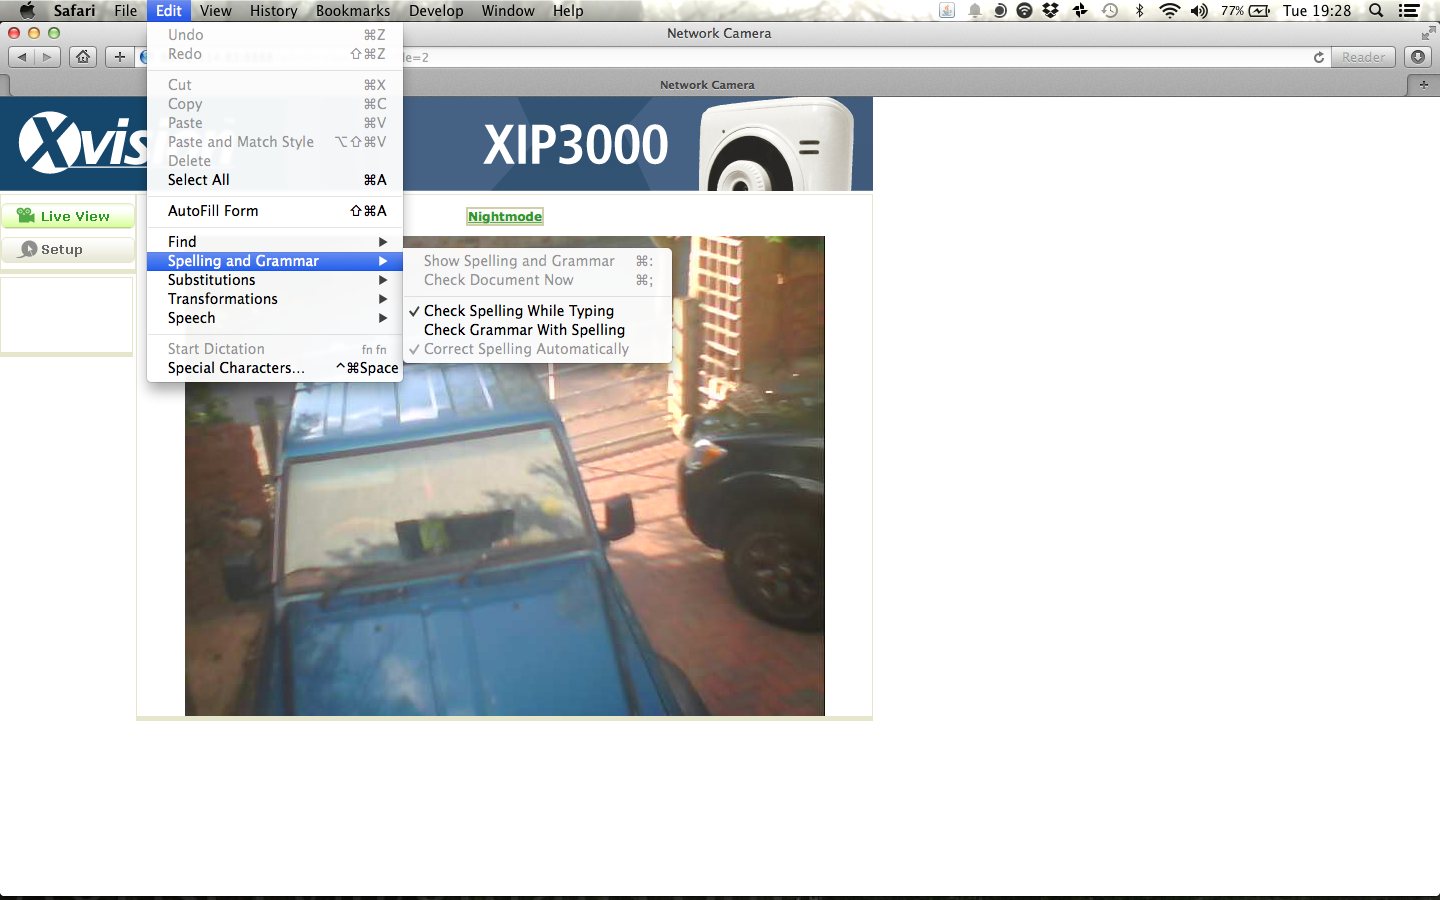Image resolution: width=1440 pixels, height=900 pixels.
Task: Add a new tab with the plus icon
Action: pos(1423,85)
